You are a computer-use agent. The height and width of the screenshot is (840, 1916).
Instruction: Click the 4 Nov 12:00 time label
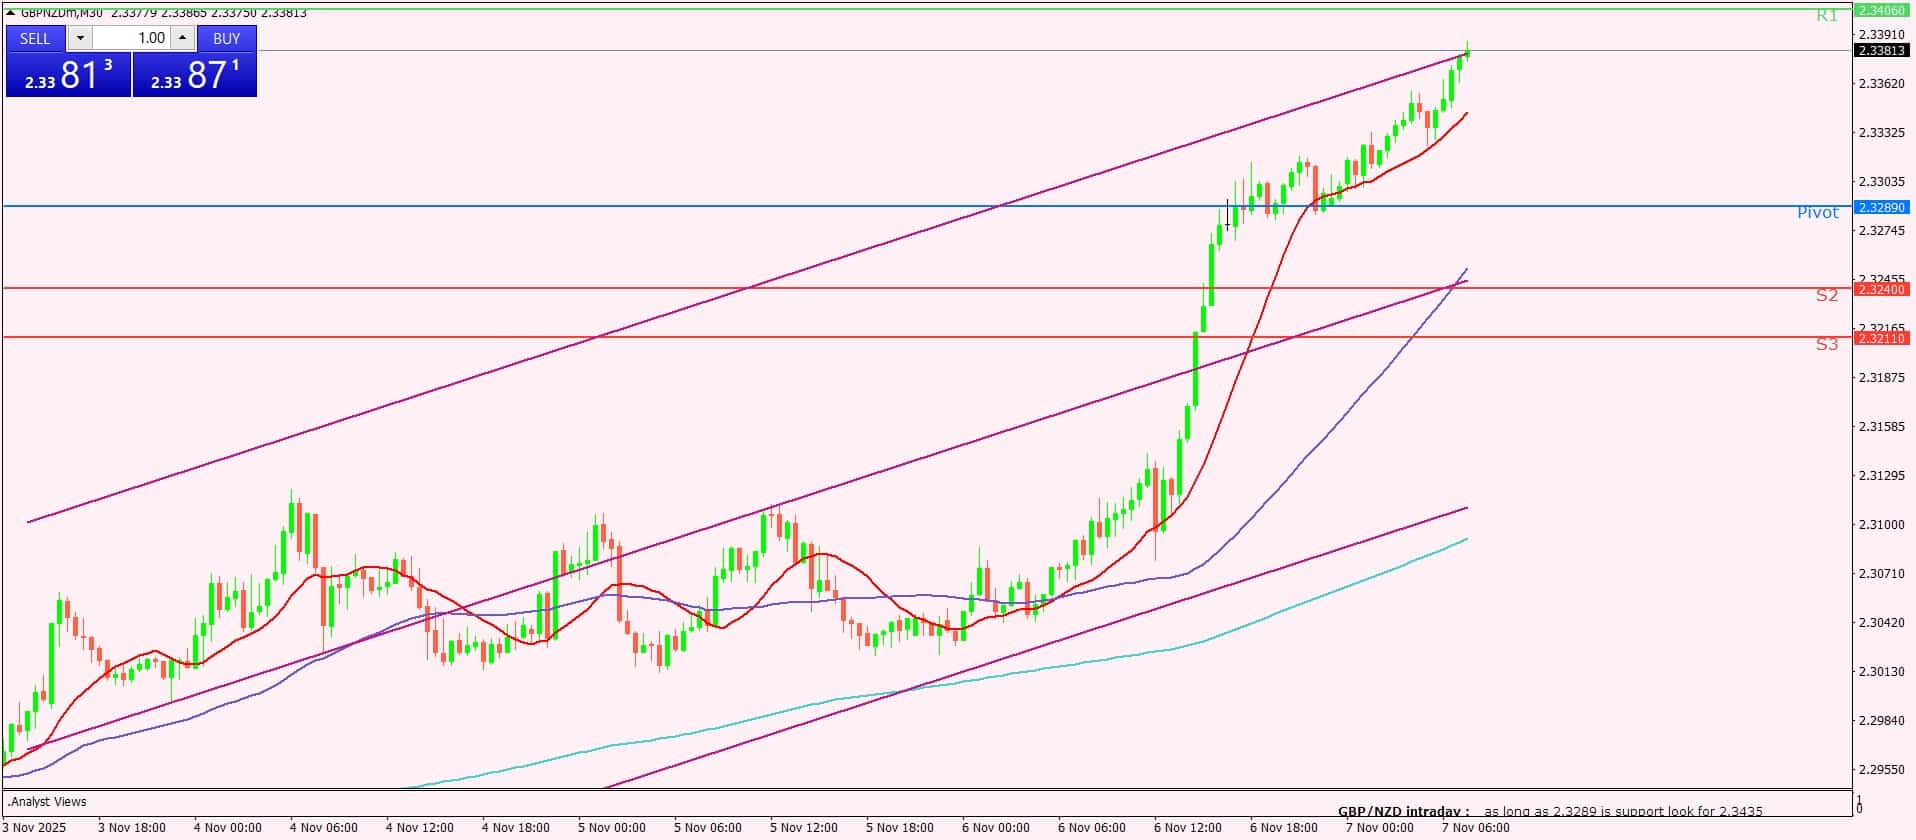[420, 828]
